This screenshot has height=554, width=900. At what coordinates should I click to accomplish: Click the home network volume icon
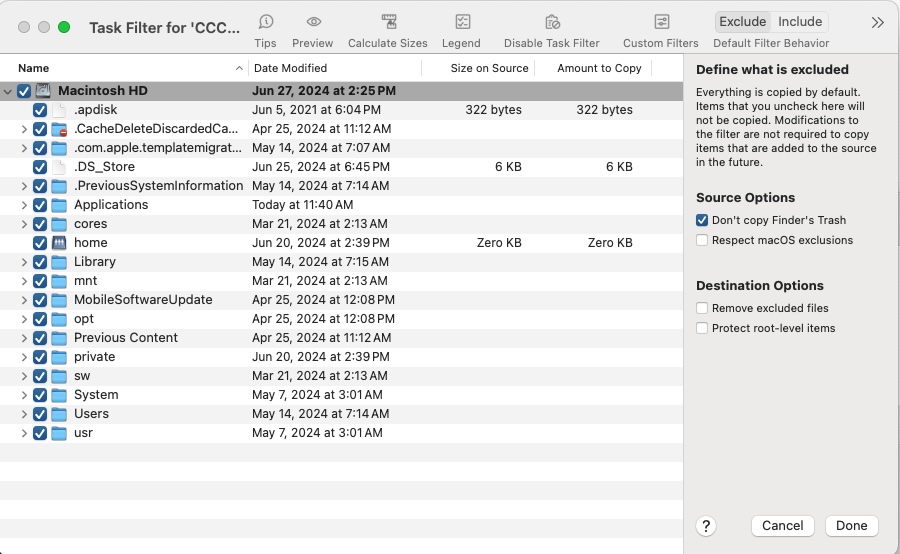pyautogui.click(x=59, y=243)
